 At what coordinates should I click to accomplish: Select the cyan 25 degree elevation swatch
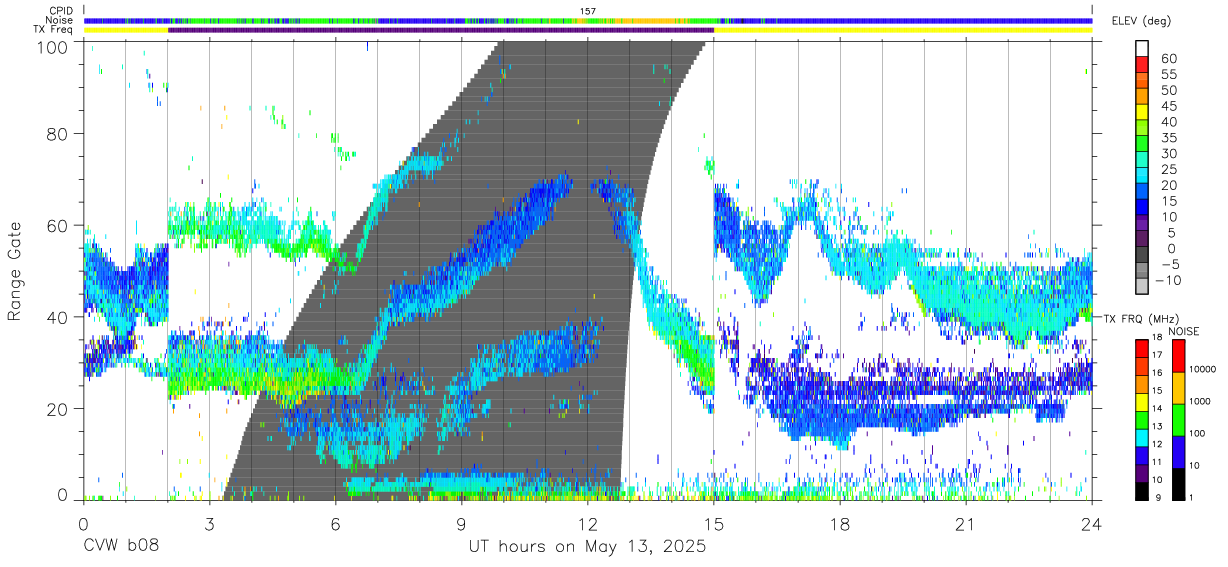pyautogui.click(x=1142, y=176)
